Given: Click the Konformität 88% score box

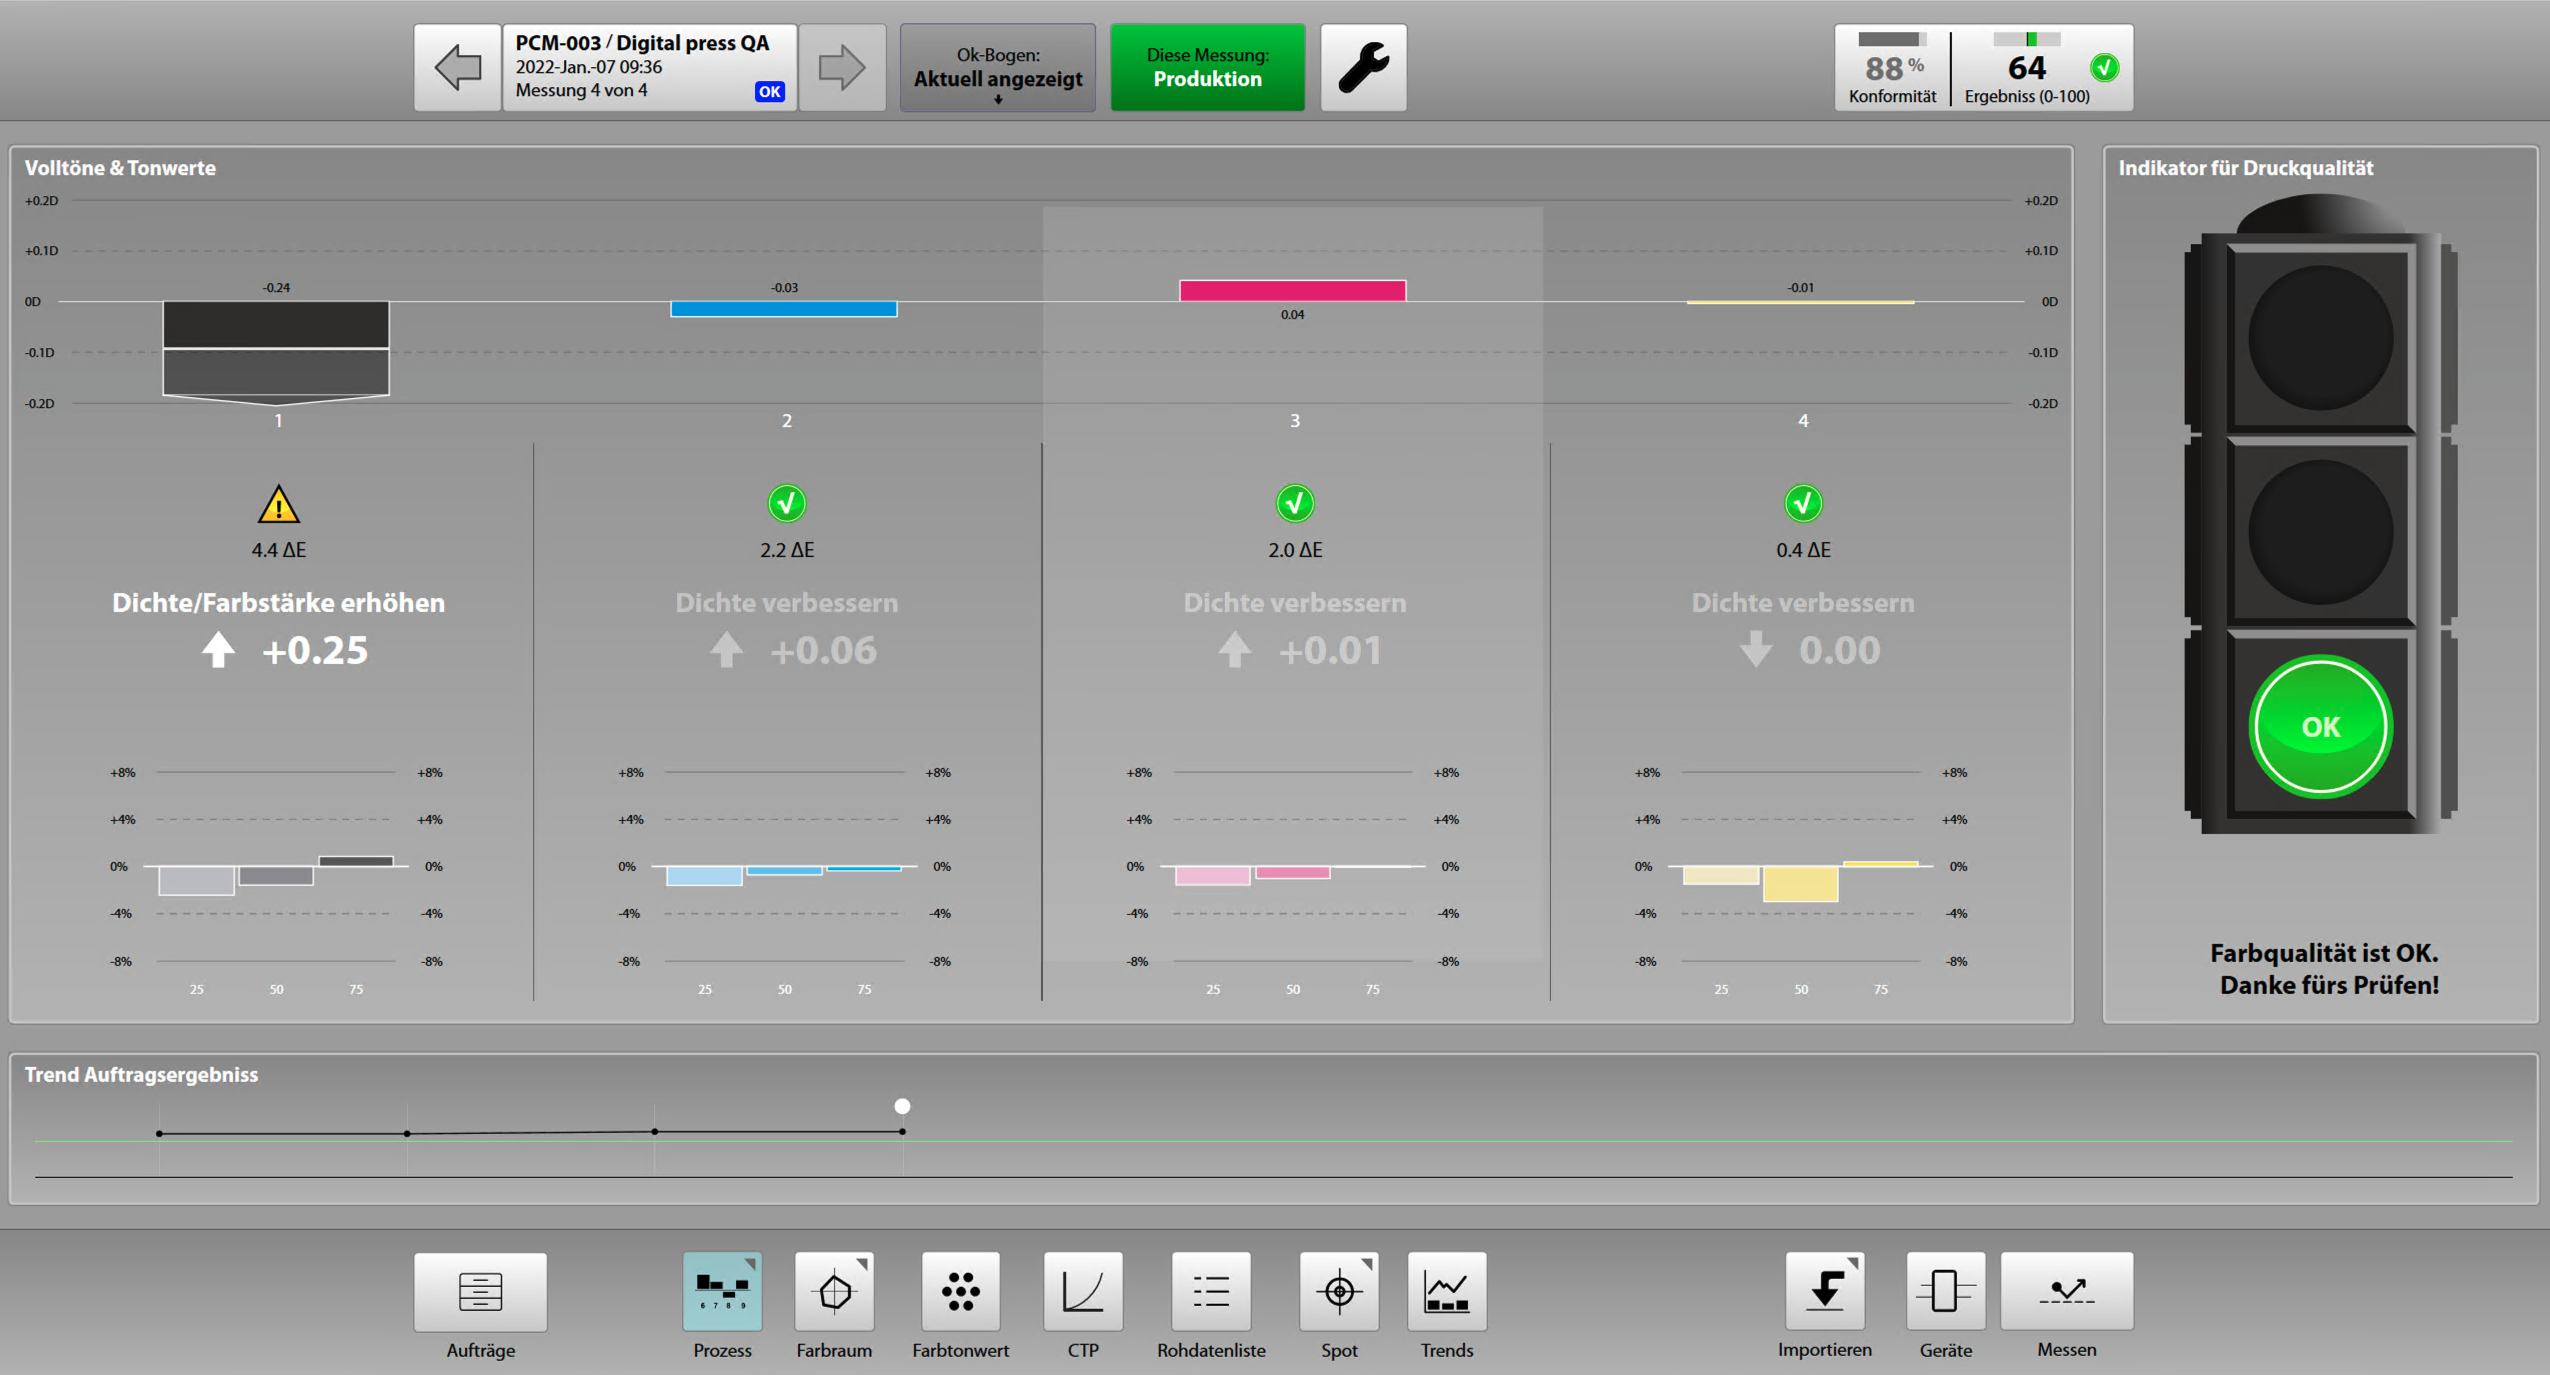Looking at the screenshot, I should [1892, 68].
